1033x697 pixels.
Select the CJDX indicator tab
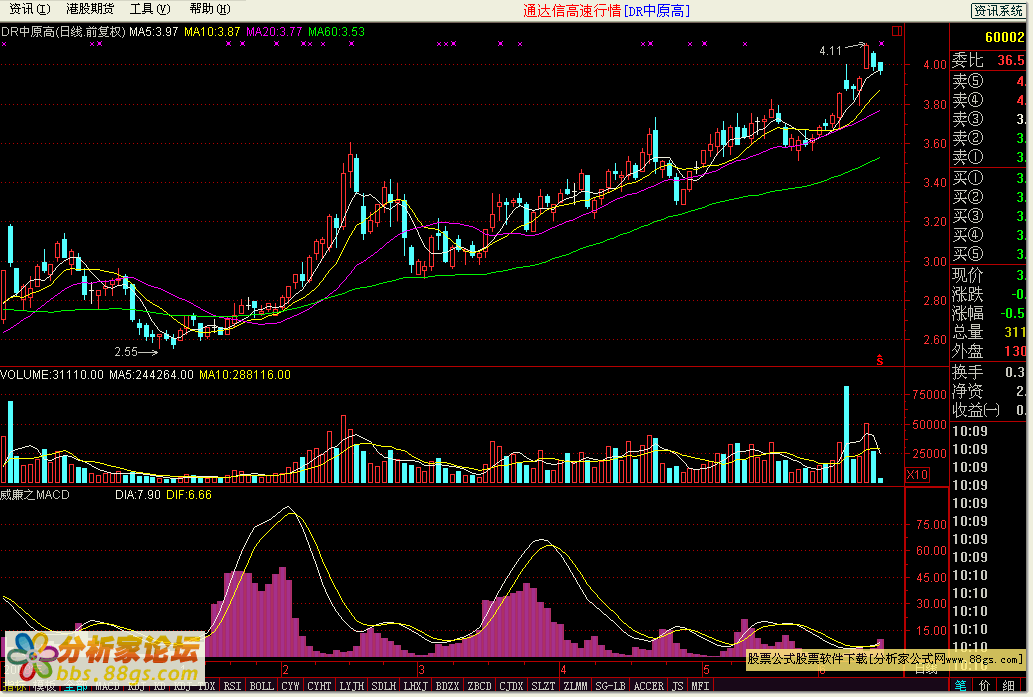512,686
